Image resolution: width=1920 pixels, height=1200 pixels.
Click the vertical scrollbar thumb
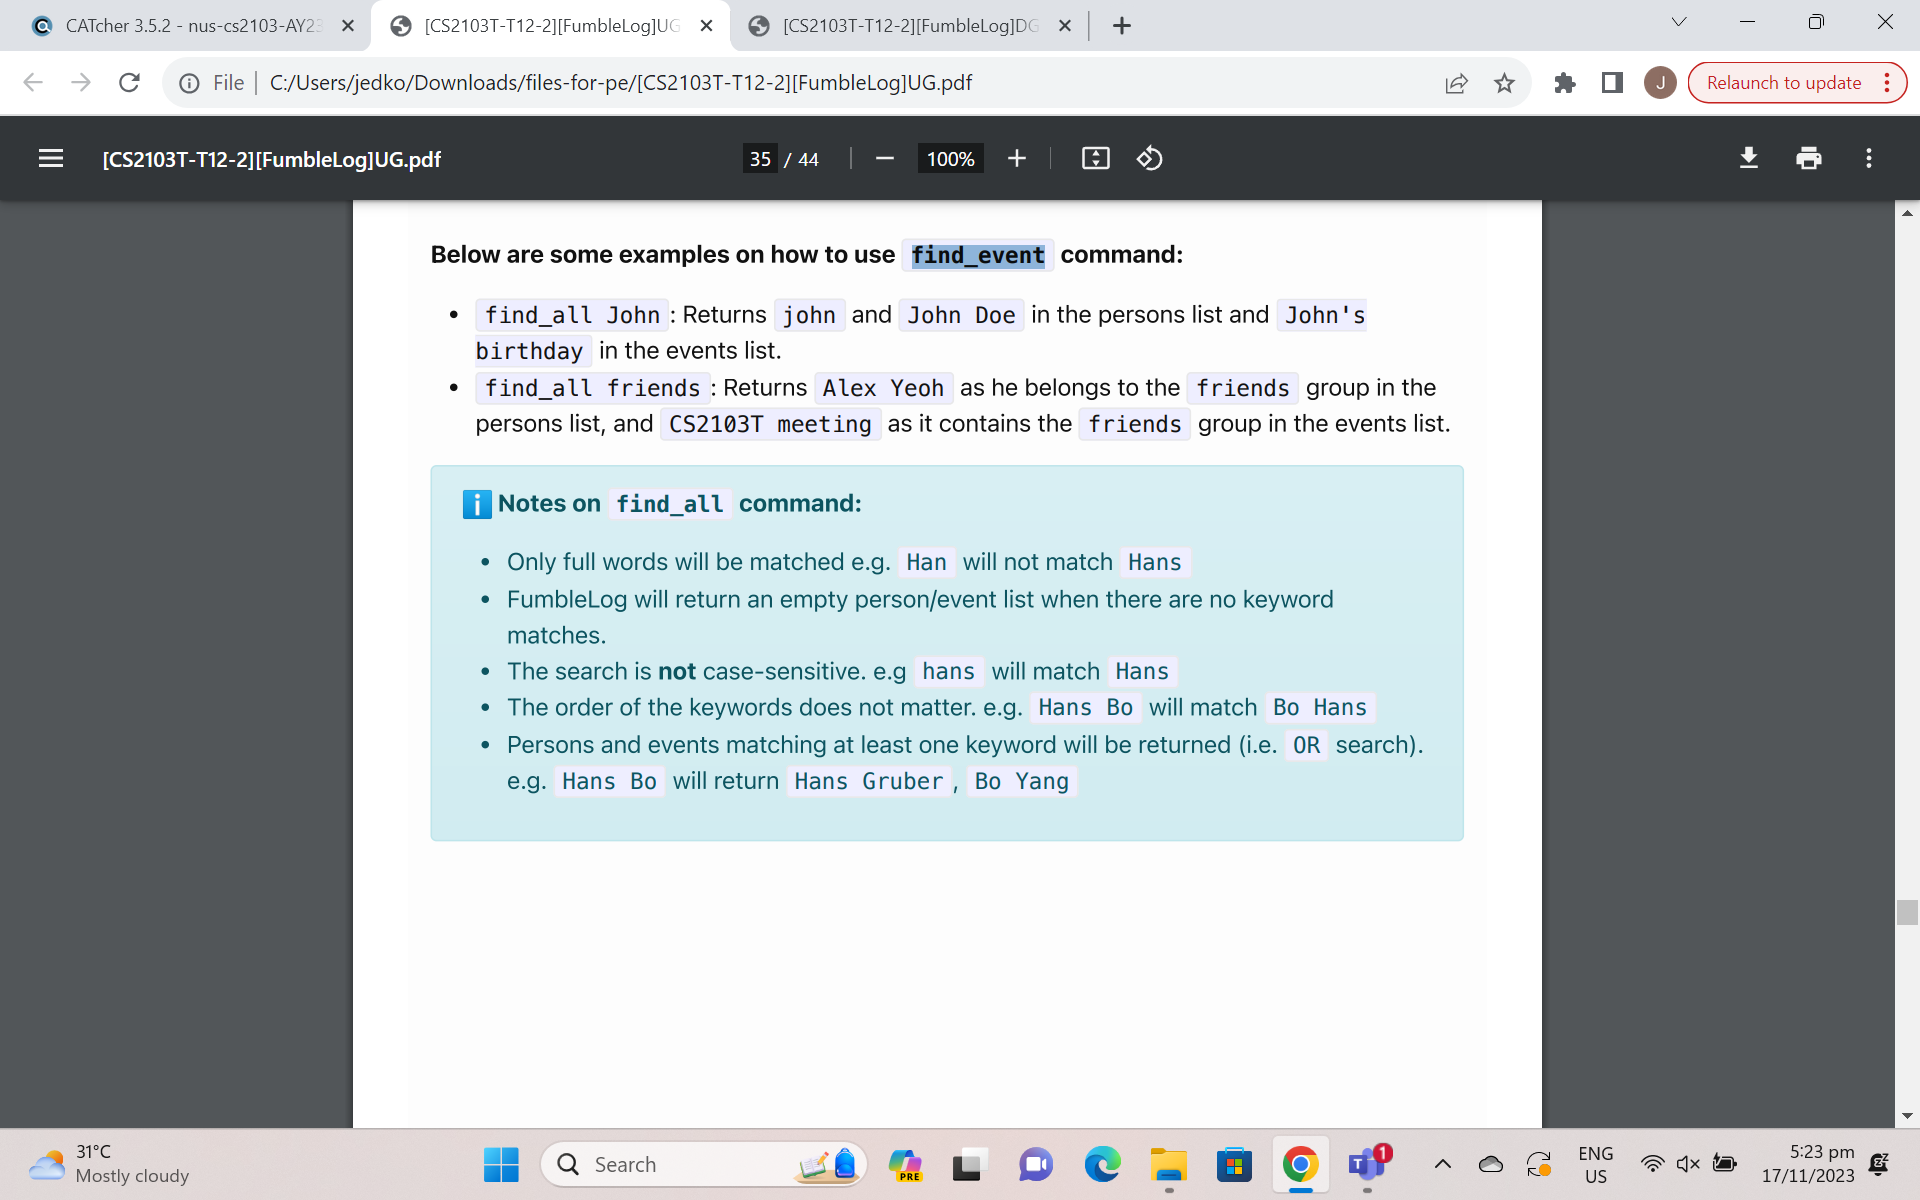coord(1907,912)
